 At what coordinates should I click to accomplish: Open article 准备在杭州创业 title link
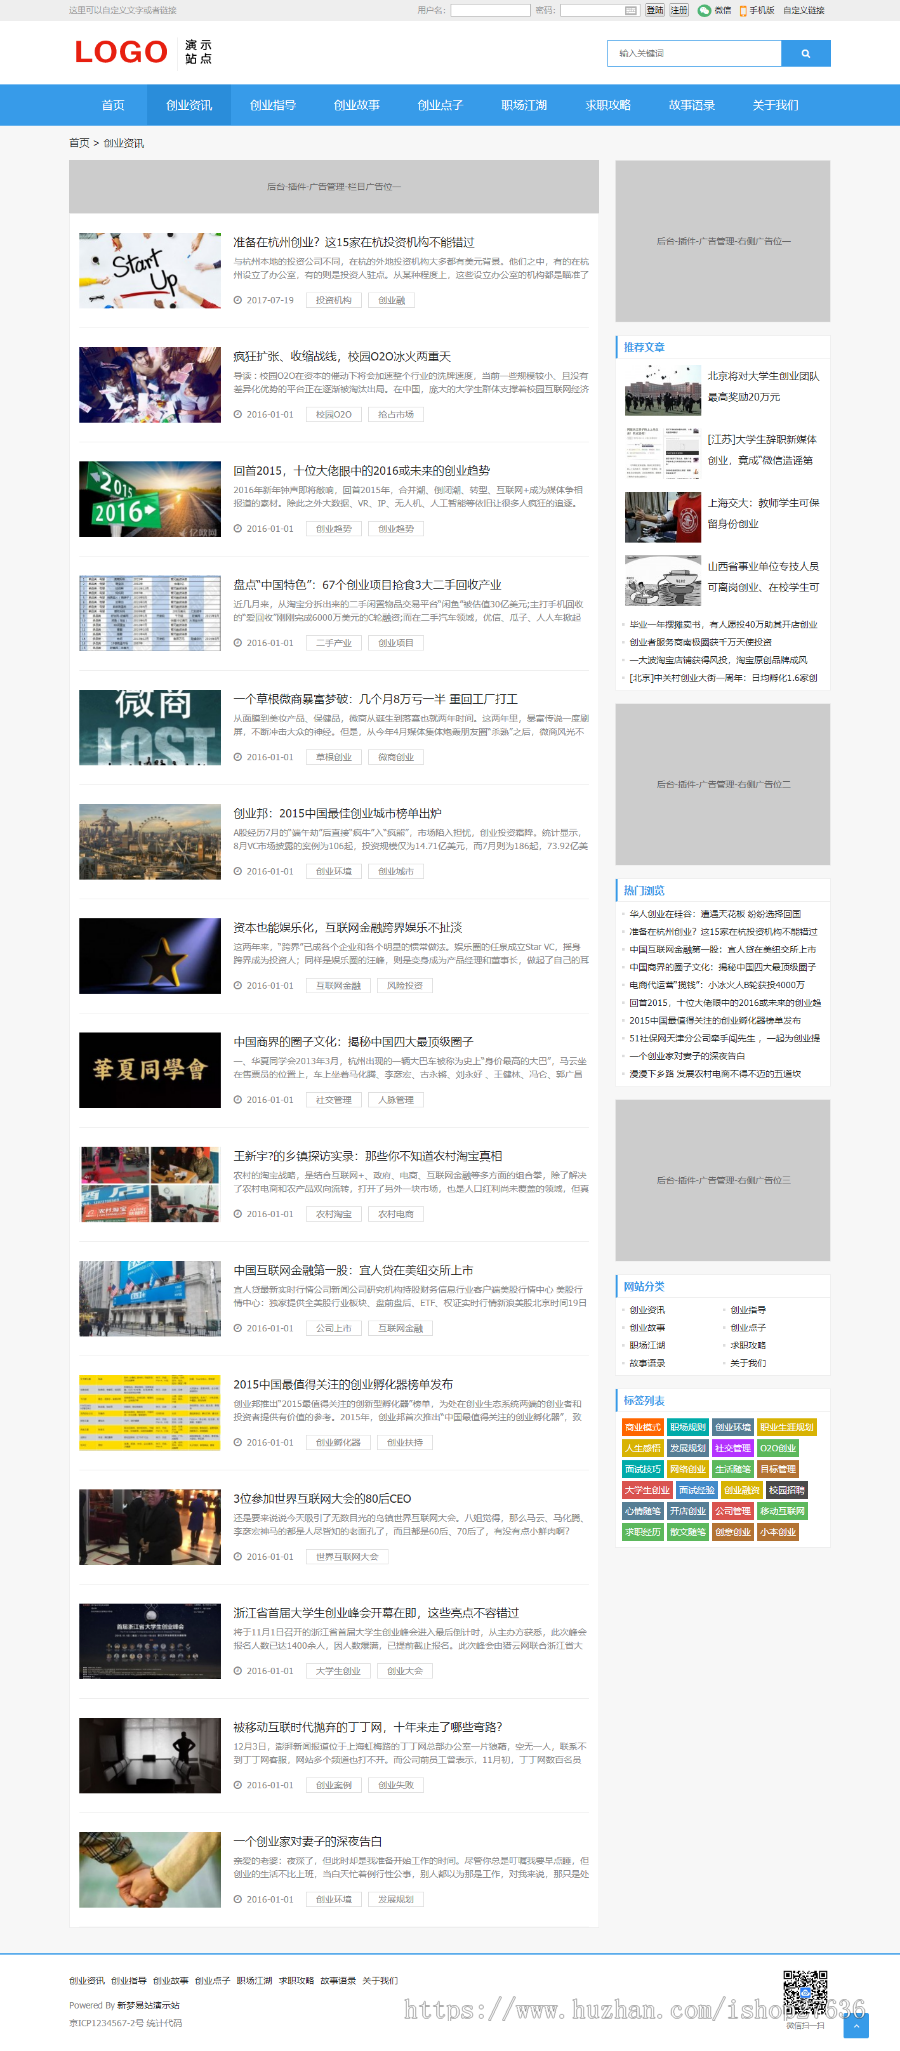pos(354,242)
